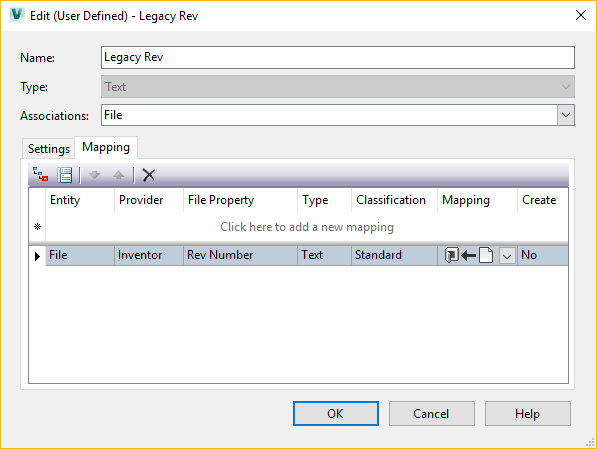Open Help for this dialog
Image resolution: width=597 pixels, height=449 pixels.
click(528, 414)
